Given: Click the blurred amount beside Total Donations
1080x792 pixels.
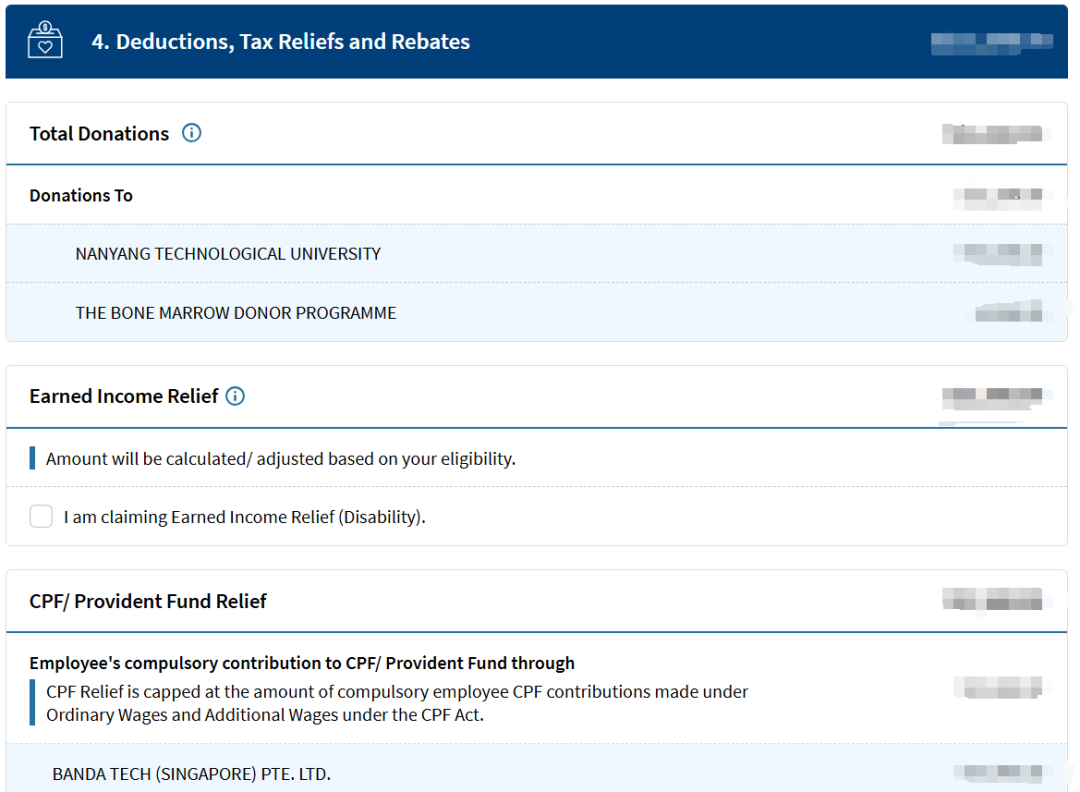Looking at the screenshot, I should (992, 134).
